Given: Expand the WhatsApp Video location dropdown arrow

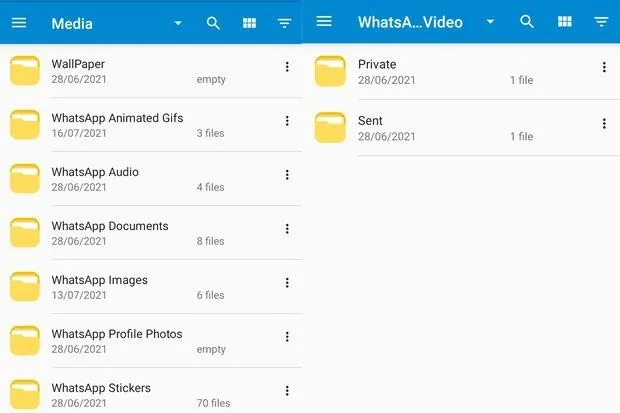Looking at the screenshot, I should pyautogui.click(x=490, y=22).
